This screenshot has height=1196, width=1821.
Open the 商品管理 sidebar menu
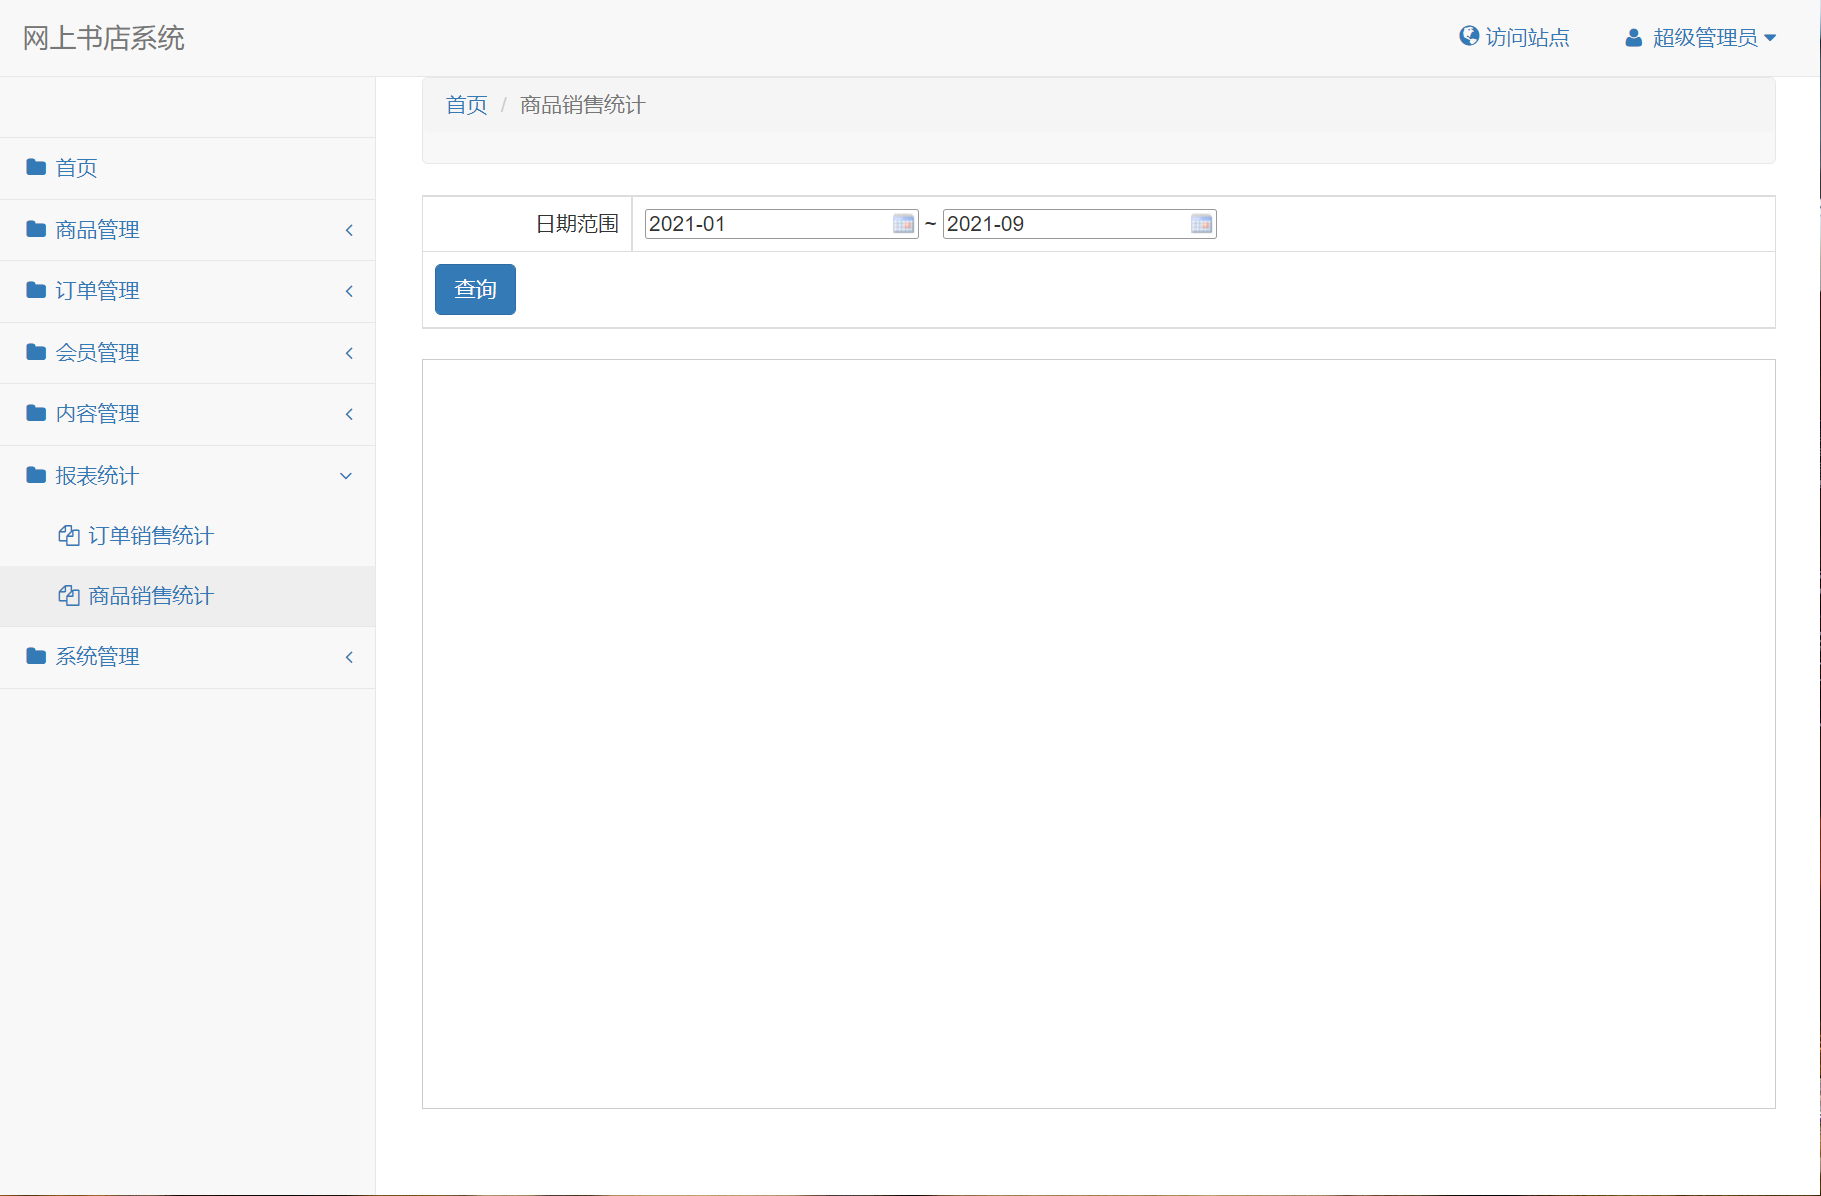pyautogui.click(x=188, y=230)
